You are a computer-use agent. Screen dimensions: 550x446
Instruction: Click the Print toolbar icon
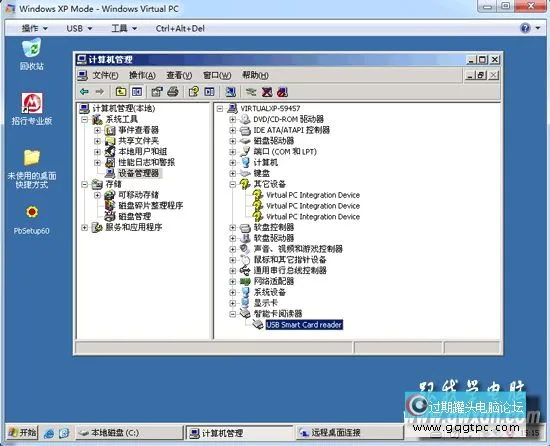click(173, 92)
